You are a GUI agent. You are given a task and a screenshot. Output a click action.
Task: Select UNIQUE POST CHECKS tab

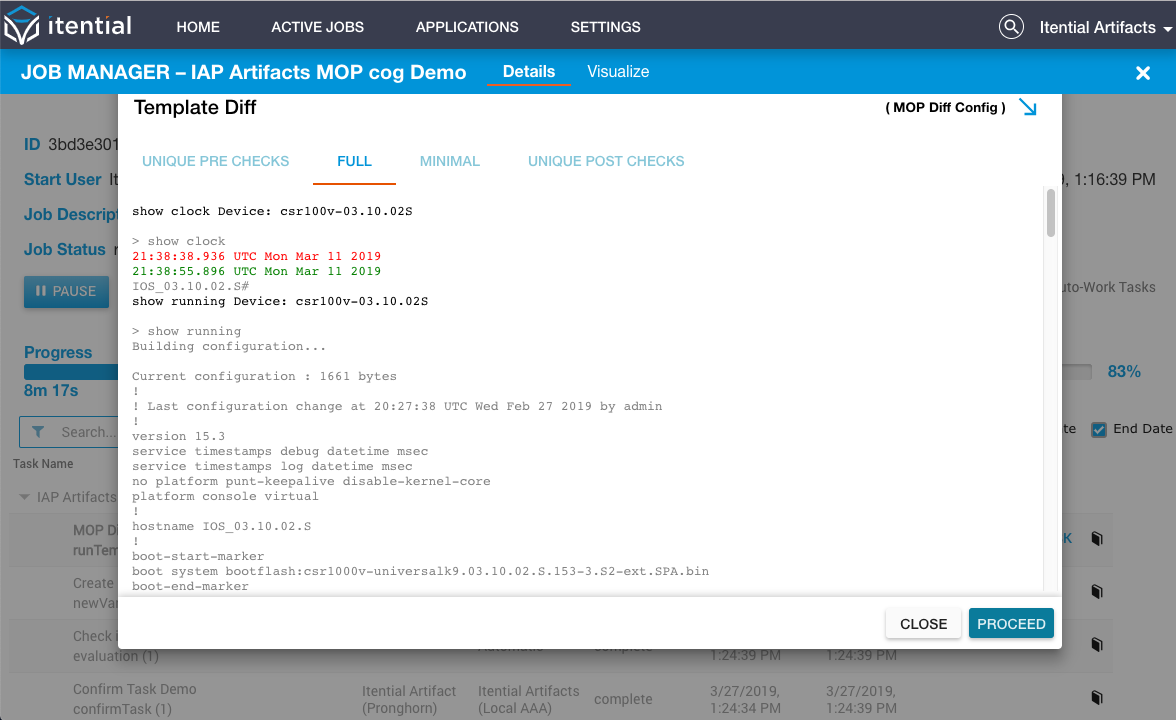coord(606,161)
